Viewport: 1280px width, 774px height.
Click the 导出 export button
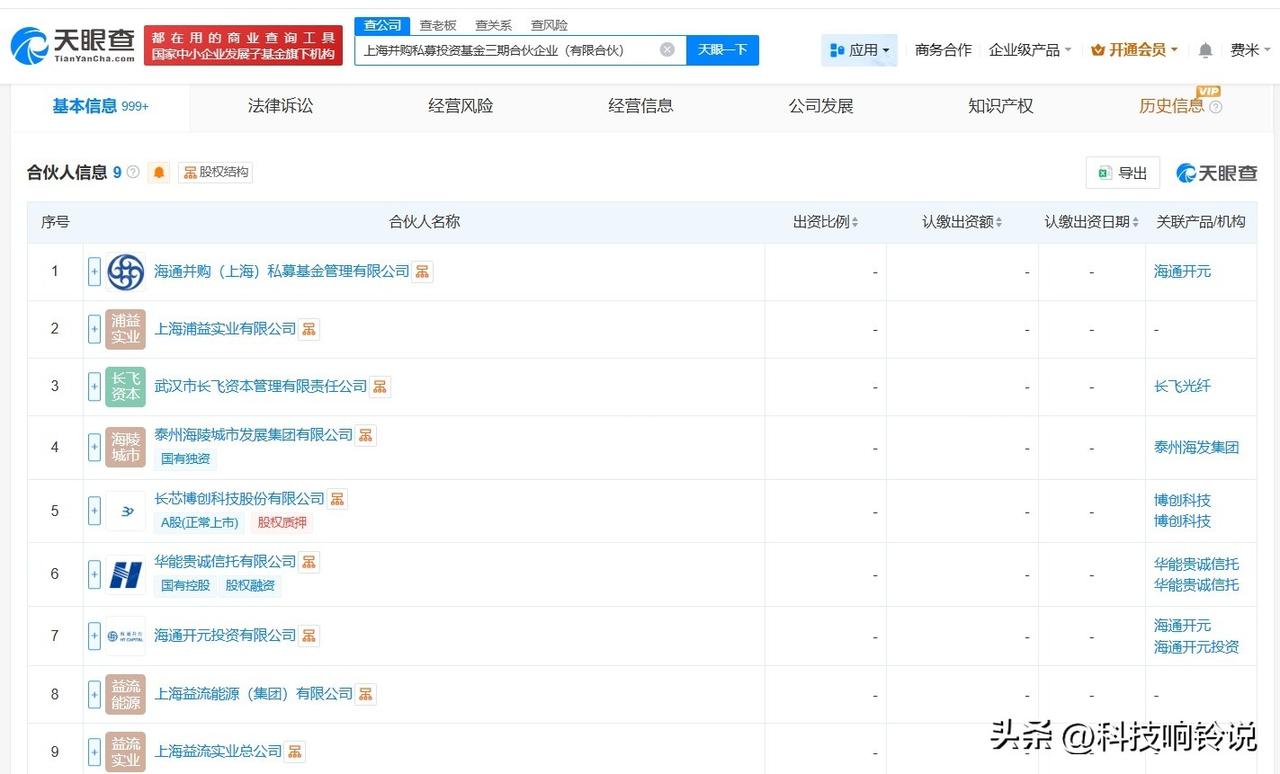(x=1123, y=173)
